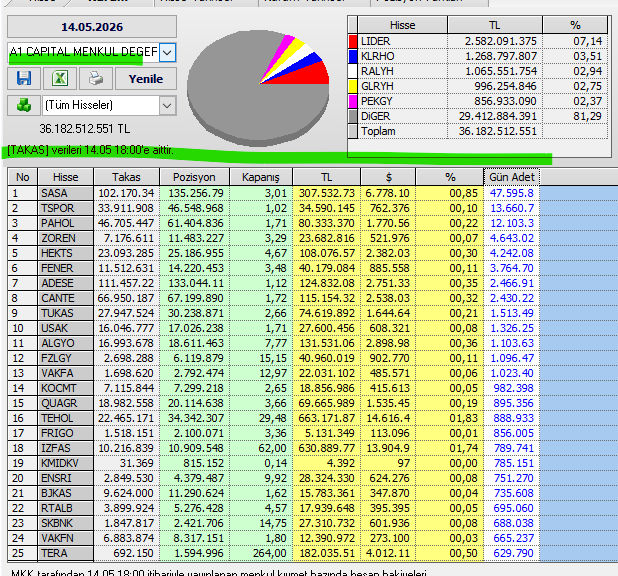Select the PAHOL stock cell
The width and height of the screenshot is (618, 576).
coord(66,223)
